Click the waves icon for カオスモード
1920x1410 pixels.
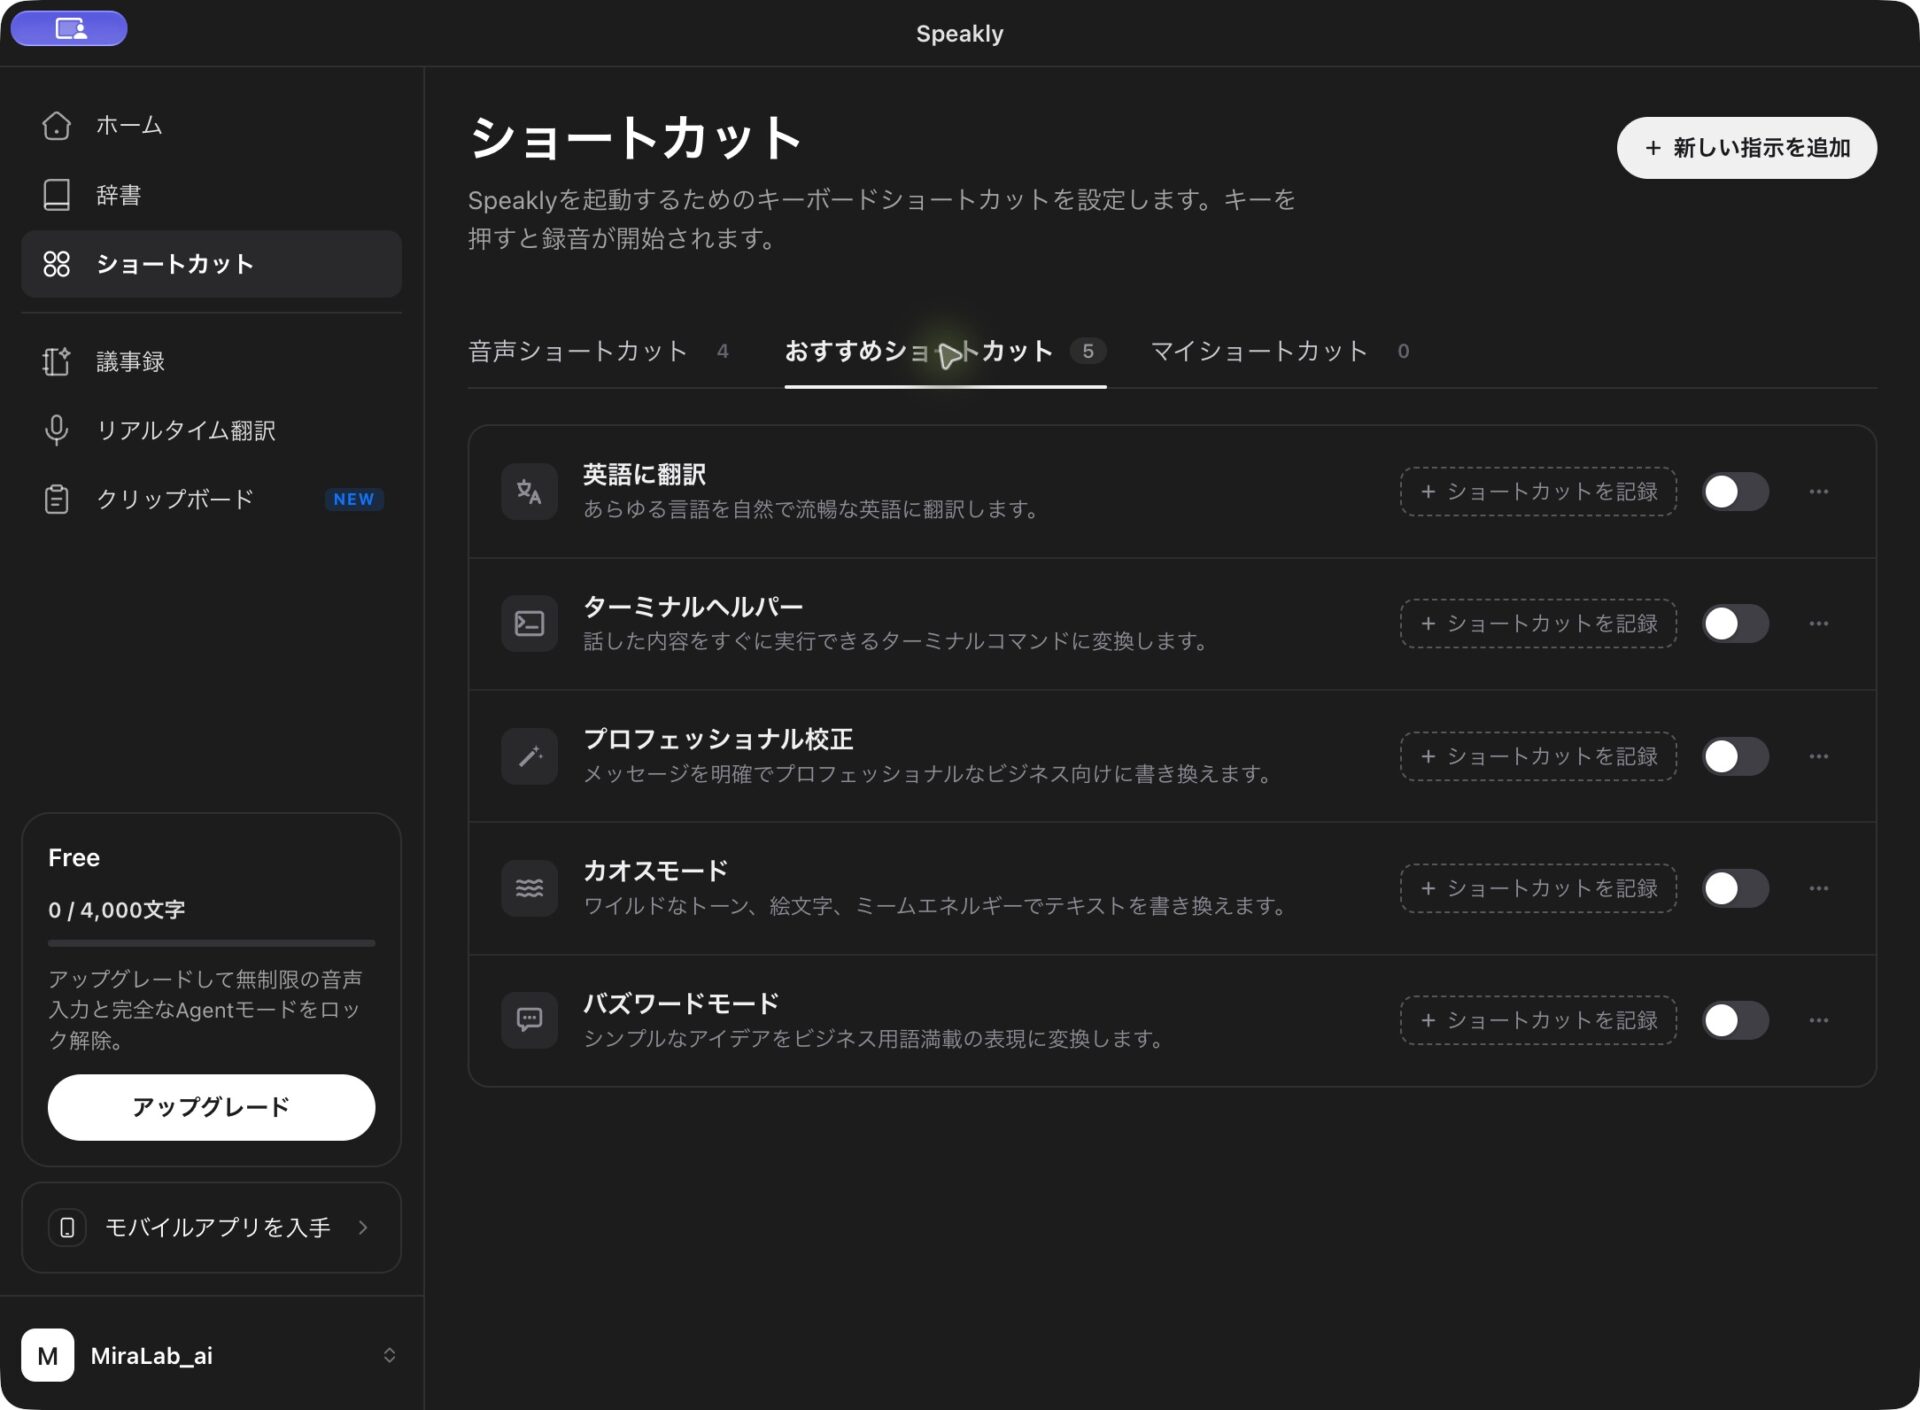[529, 888]
